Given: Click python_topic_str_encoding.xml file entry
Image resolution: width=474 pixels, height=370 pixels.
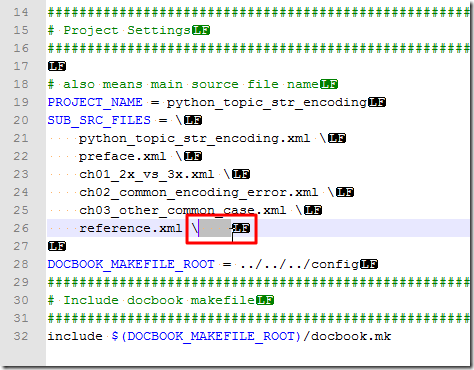Looking at the screenshot, I should [194, 139].
